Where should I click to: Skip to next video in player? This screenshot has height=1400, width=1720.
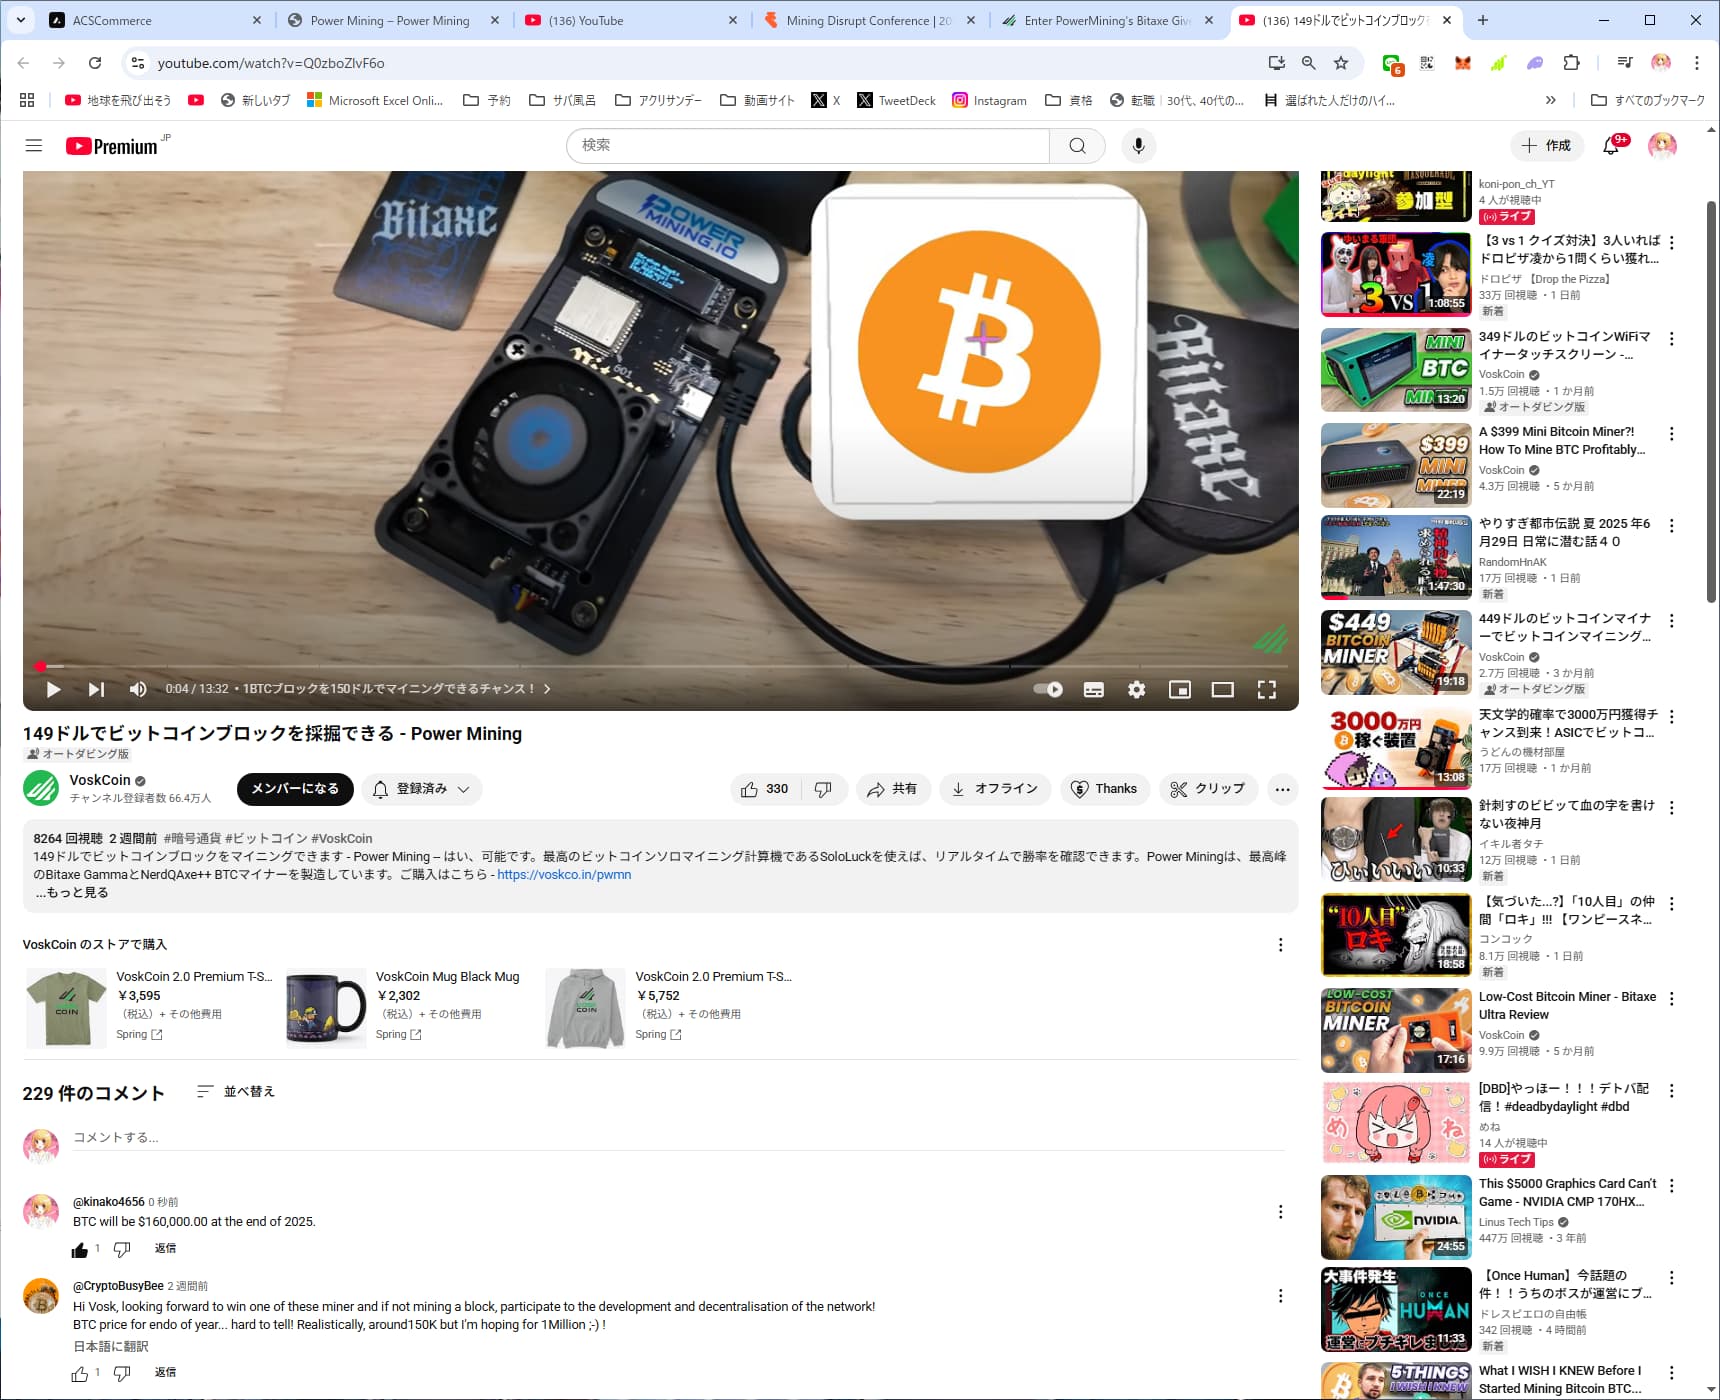tap(96, 690)
